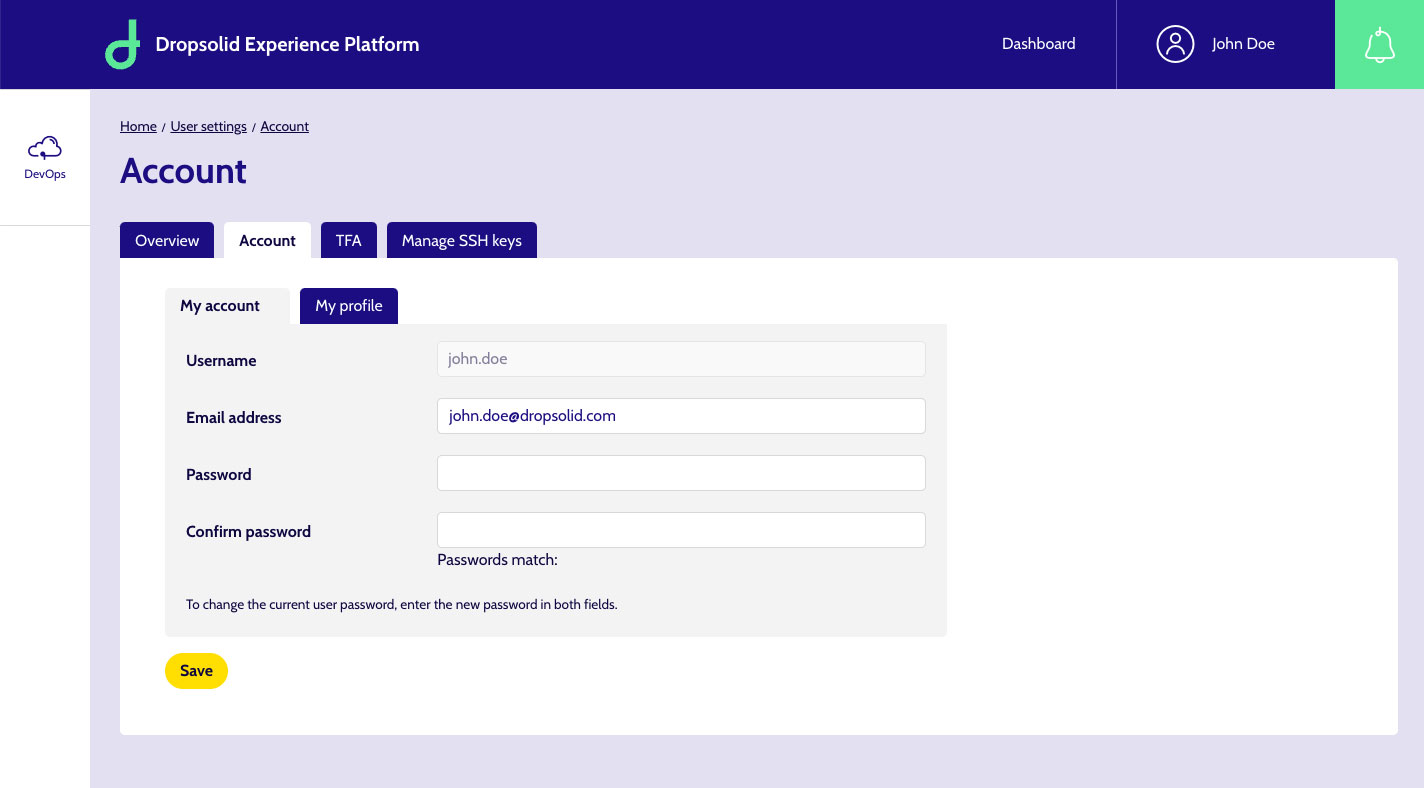Image resolution: width=1424 pixels, height=788 pixels.
Task: Click the disabled Username field
Action: click(x=681, y=359)
